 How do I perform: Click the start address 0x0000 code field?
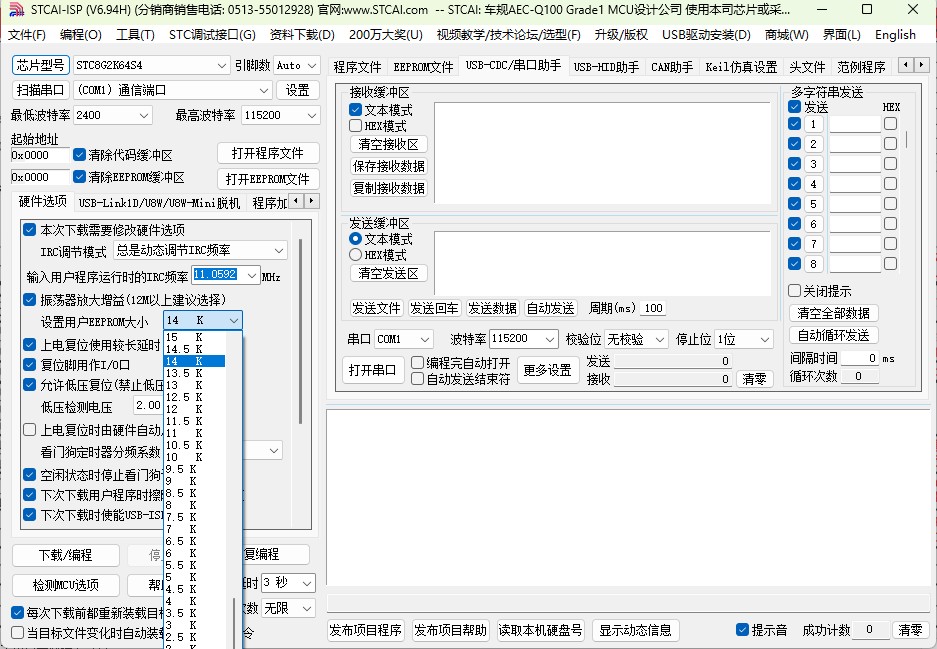click(x=40, y=155)
